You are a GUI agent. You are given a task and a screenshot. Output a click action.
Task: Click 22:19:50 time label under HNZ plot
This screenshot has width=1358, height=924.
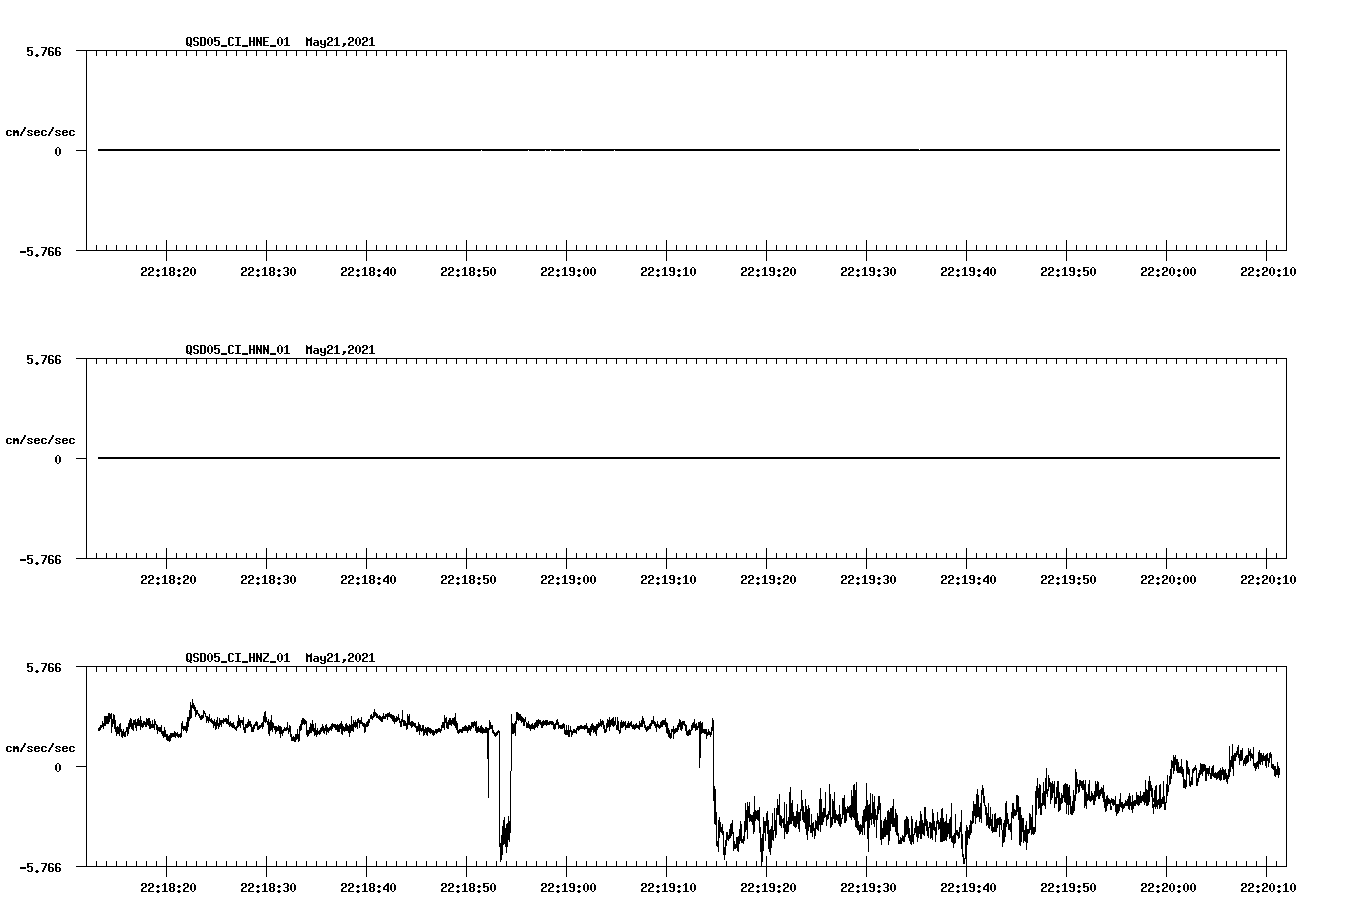1068,888
